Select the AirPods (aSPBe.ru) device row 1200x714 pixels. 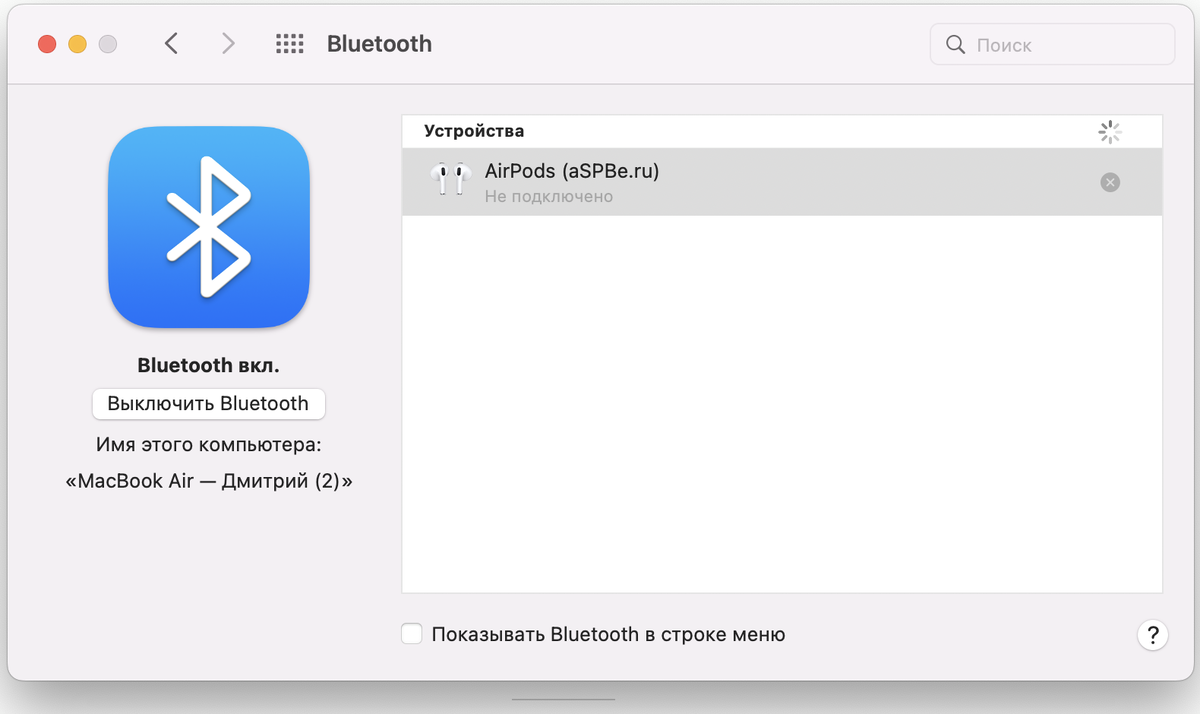coord(782,182)
